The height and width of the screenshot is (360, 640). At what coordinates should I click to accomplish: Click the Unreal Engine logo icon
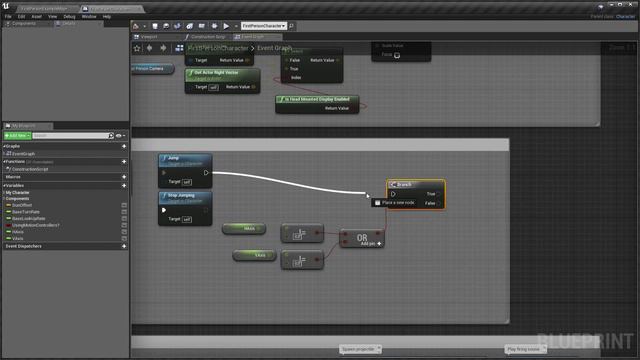pyautogui.click(x=6, y=6)
